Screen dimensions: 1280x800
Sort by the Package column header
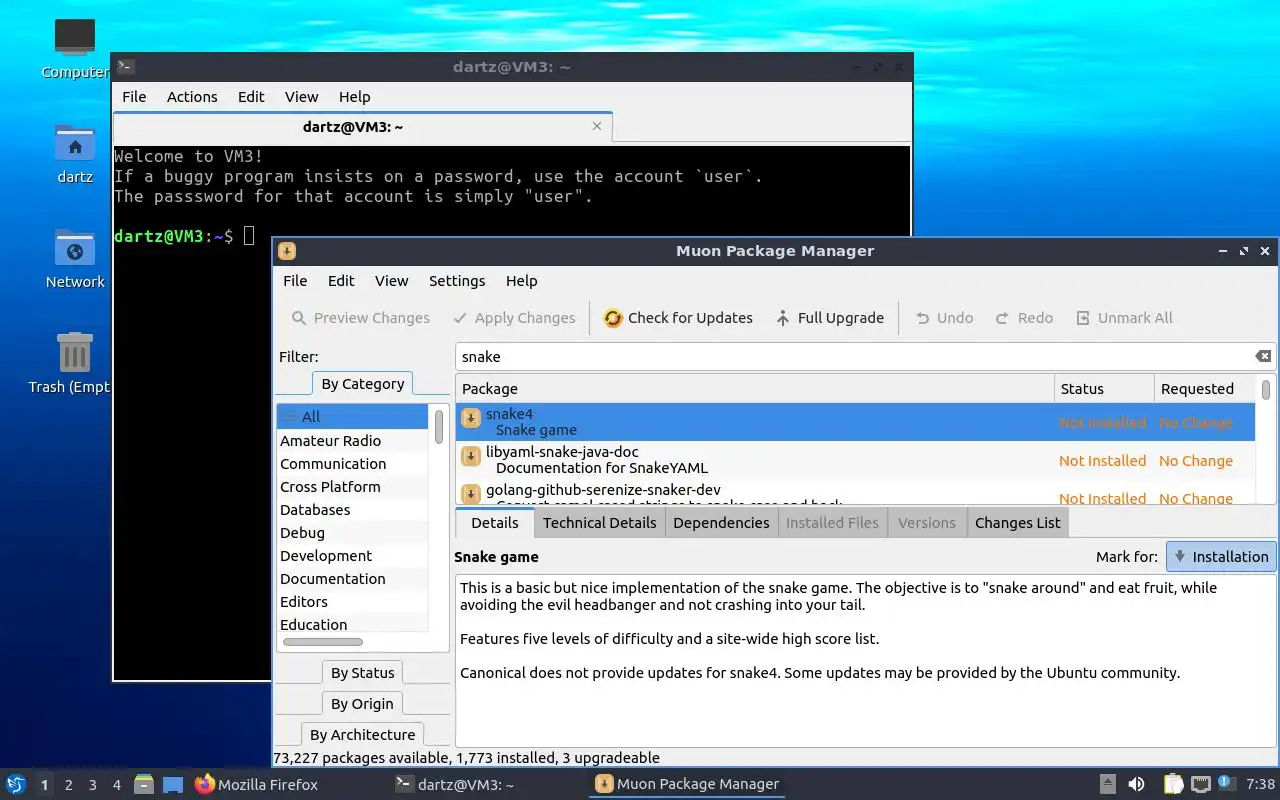[x=755, y=389]
